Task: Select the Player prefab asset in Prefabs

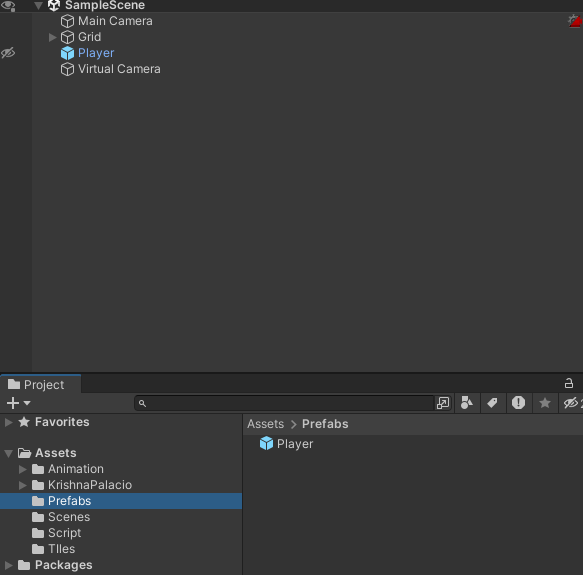Action: coord(286,444)
